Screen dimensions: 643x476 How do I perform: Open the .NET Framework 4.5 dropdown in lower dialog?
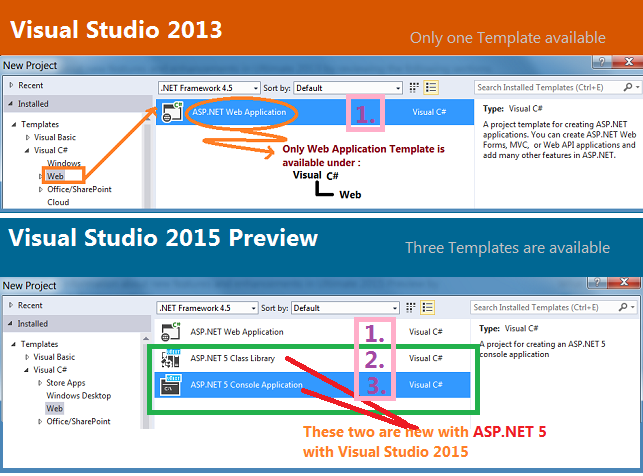pyautogui.click(x=207, y=307)
